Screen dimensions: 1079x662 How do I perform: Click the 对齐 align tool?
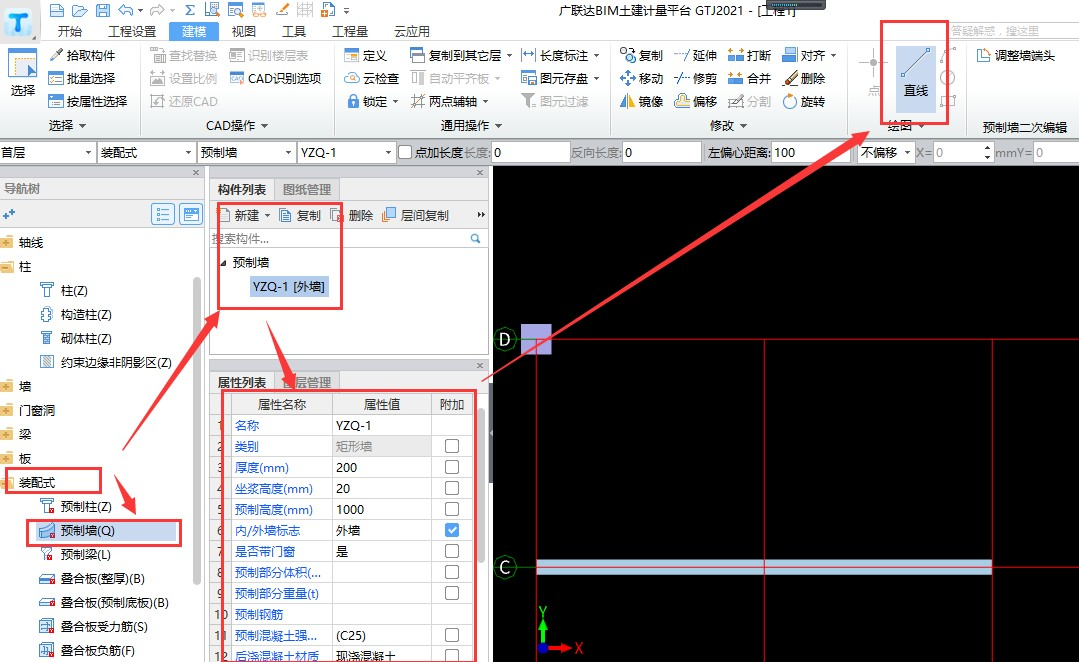pyautogui.click(x=809, y=55)
